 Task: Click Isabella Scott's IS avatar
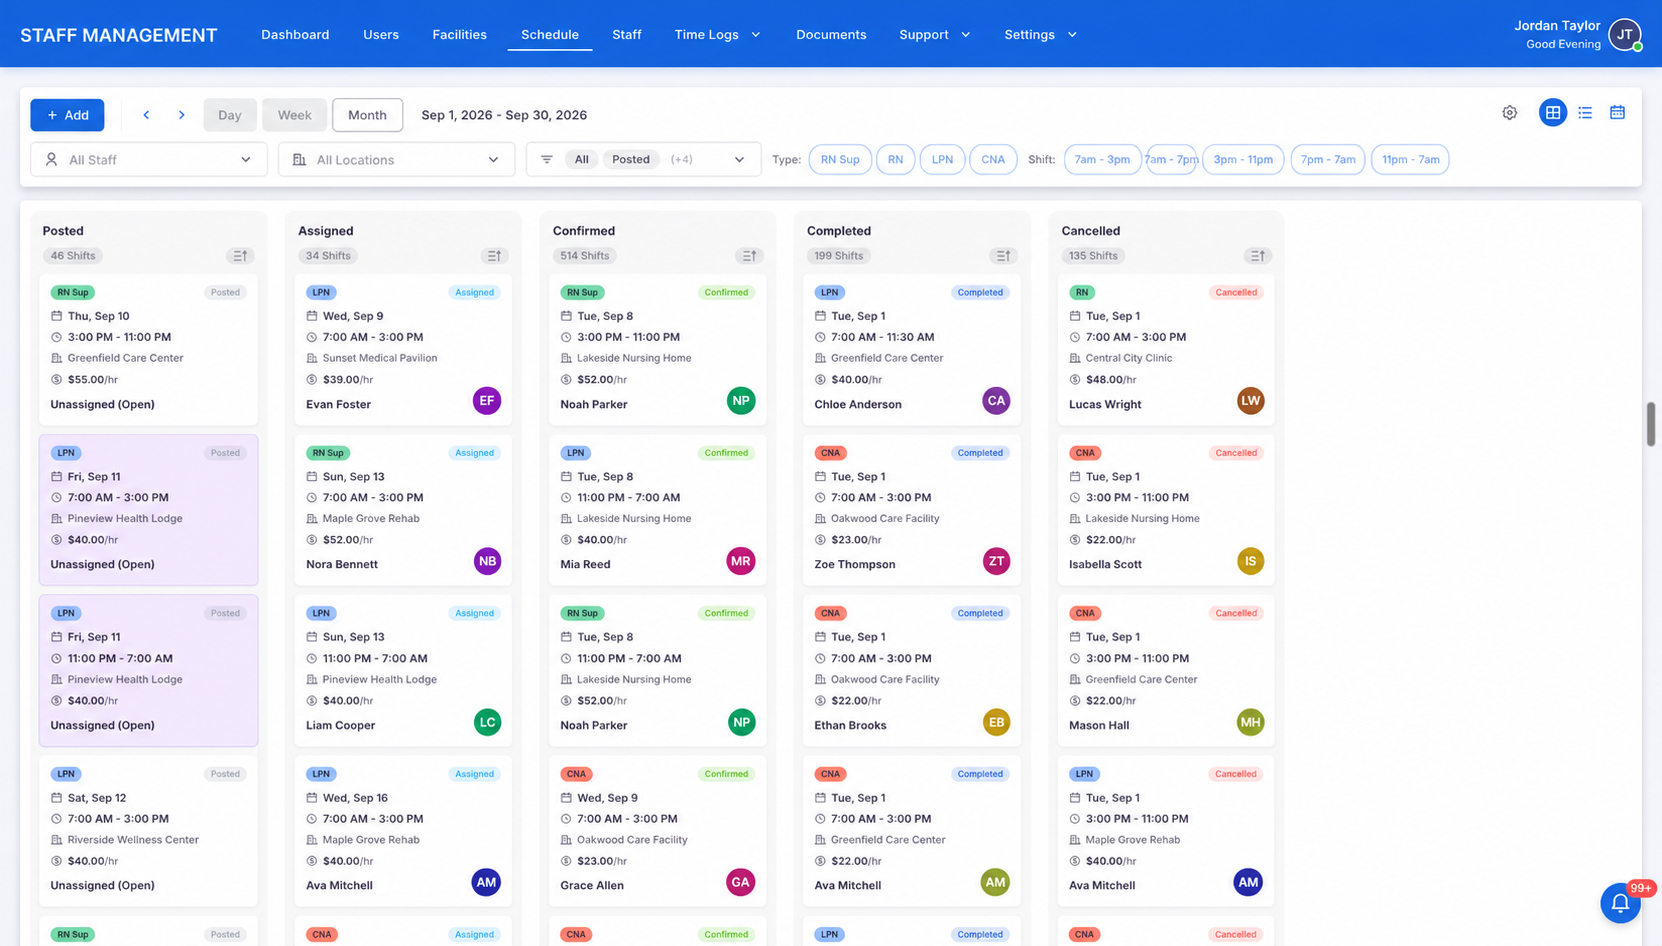[x=1250, y=561]
